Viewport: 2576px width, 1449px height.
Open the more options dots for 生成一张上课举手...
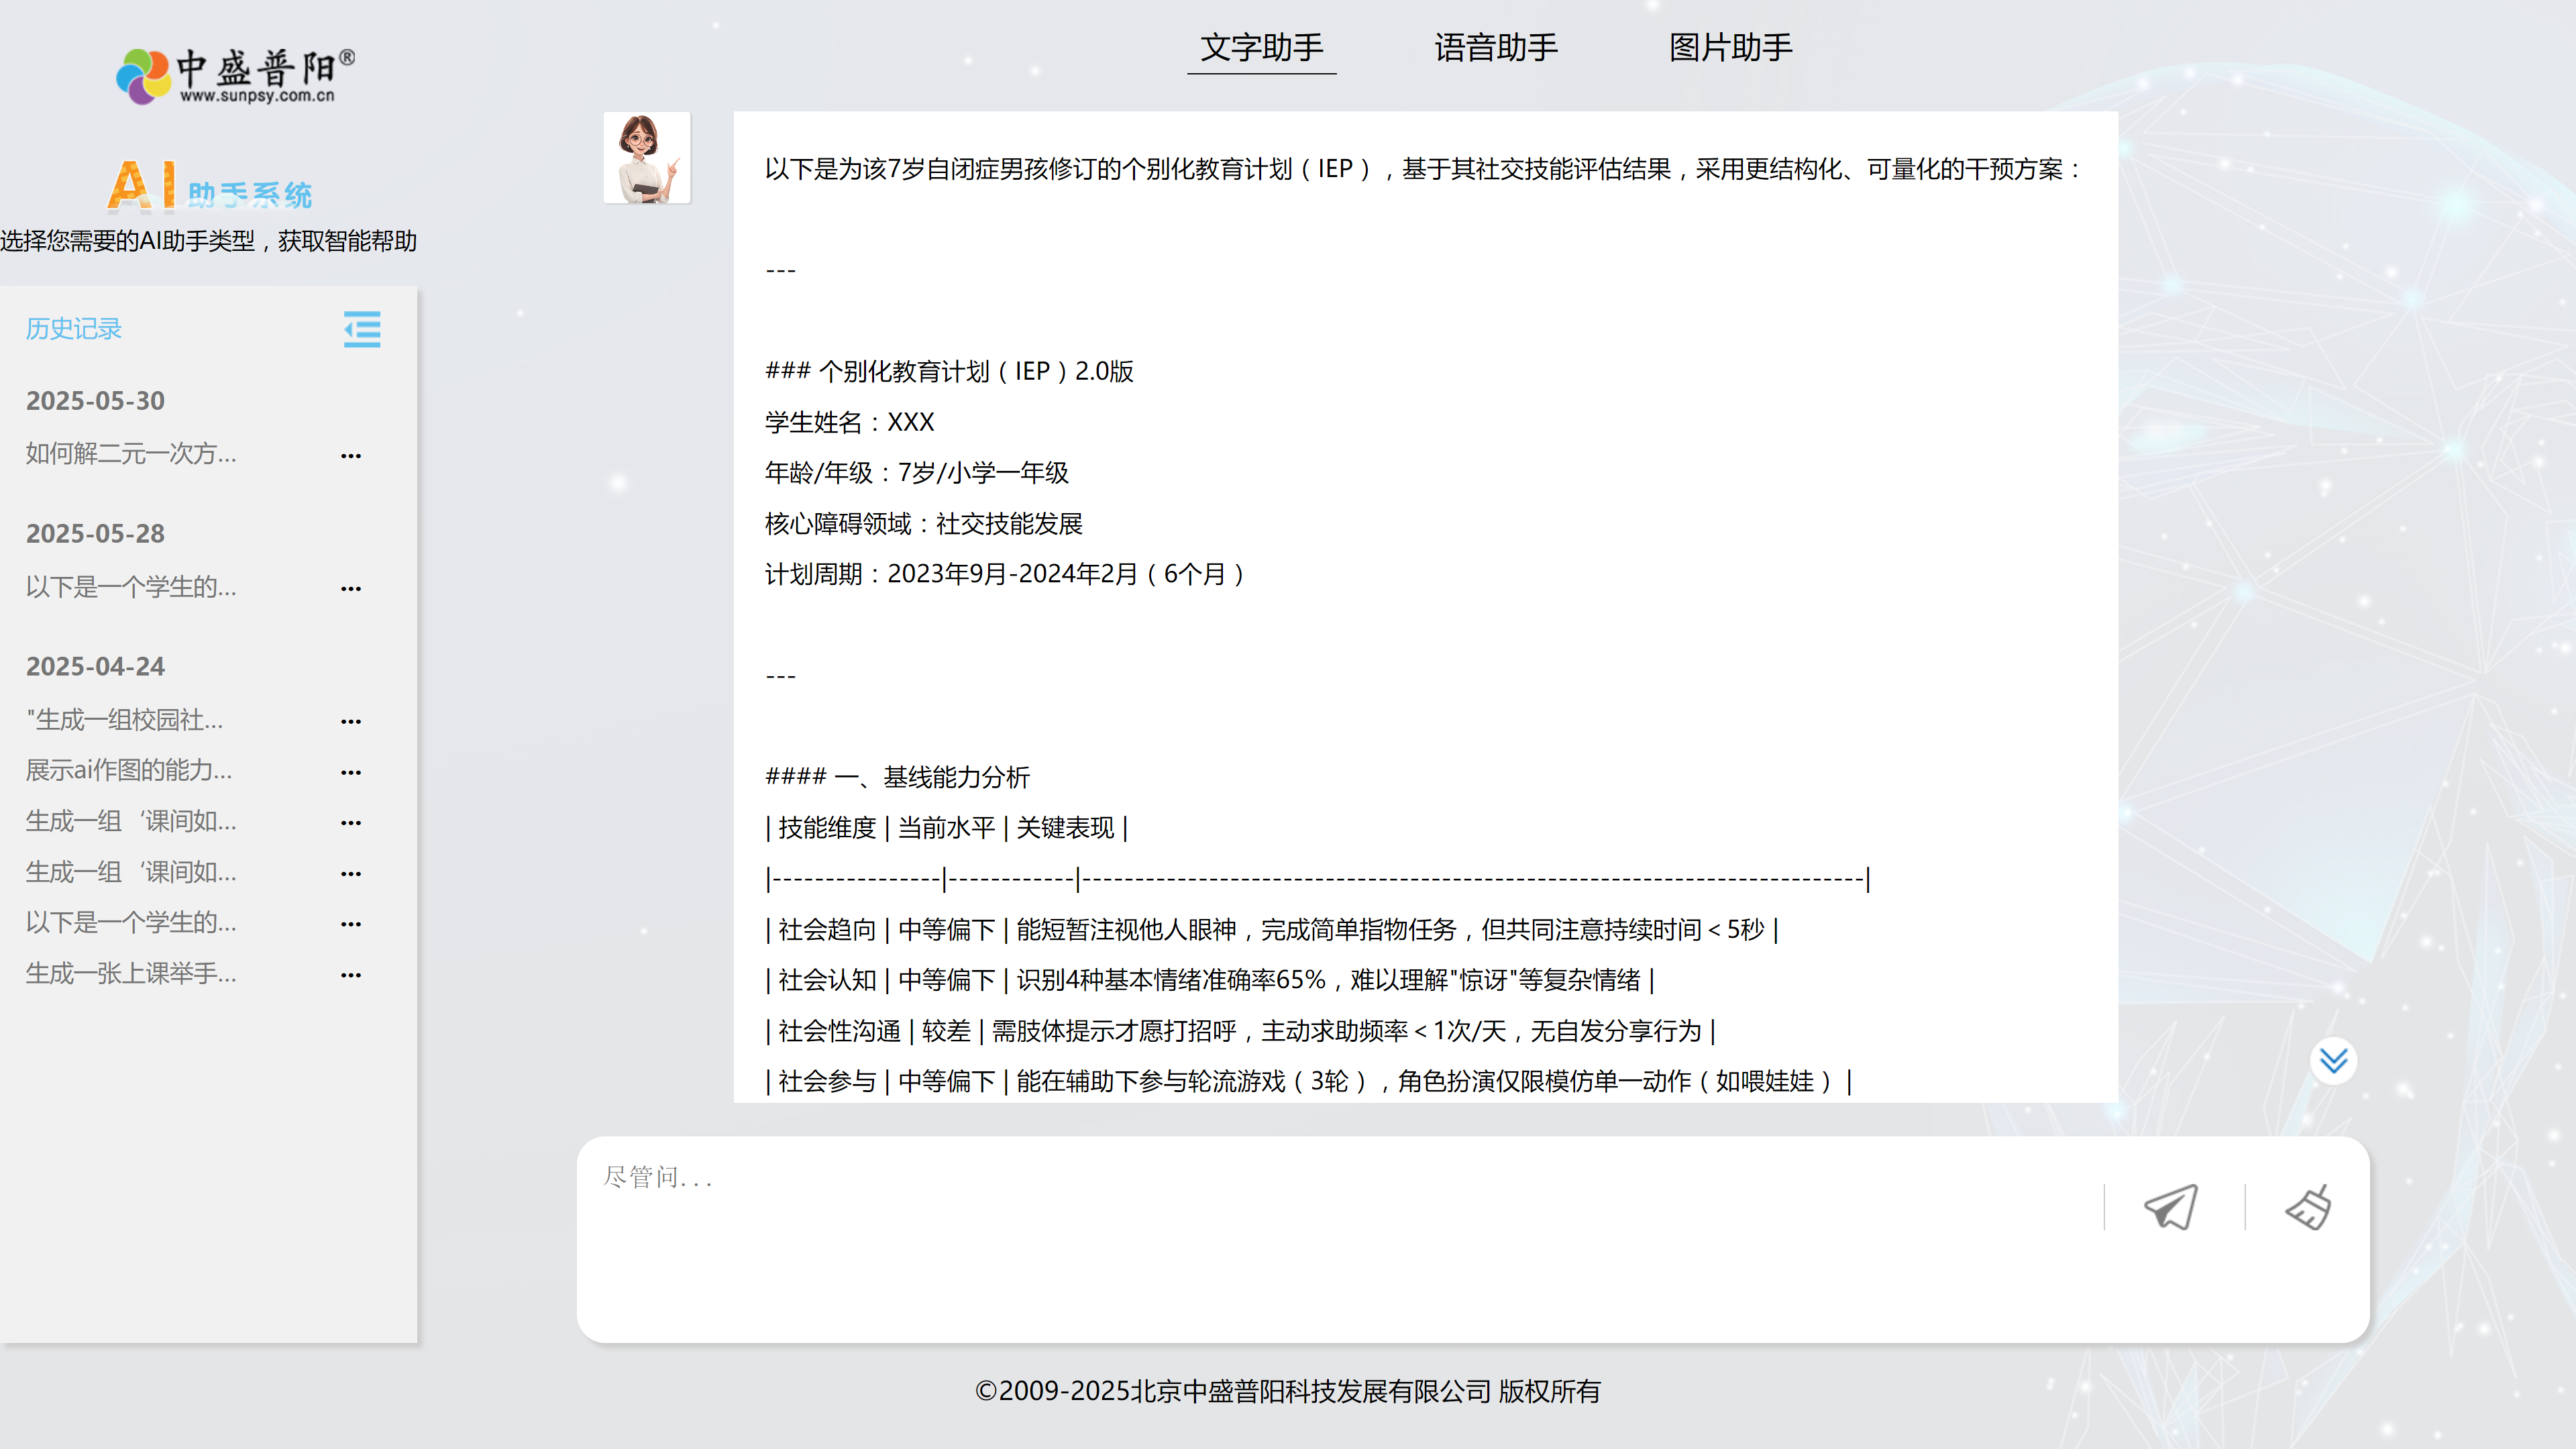[x=351, y=974]
